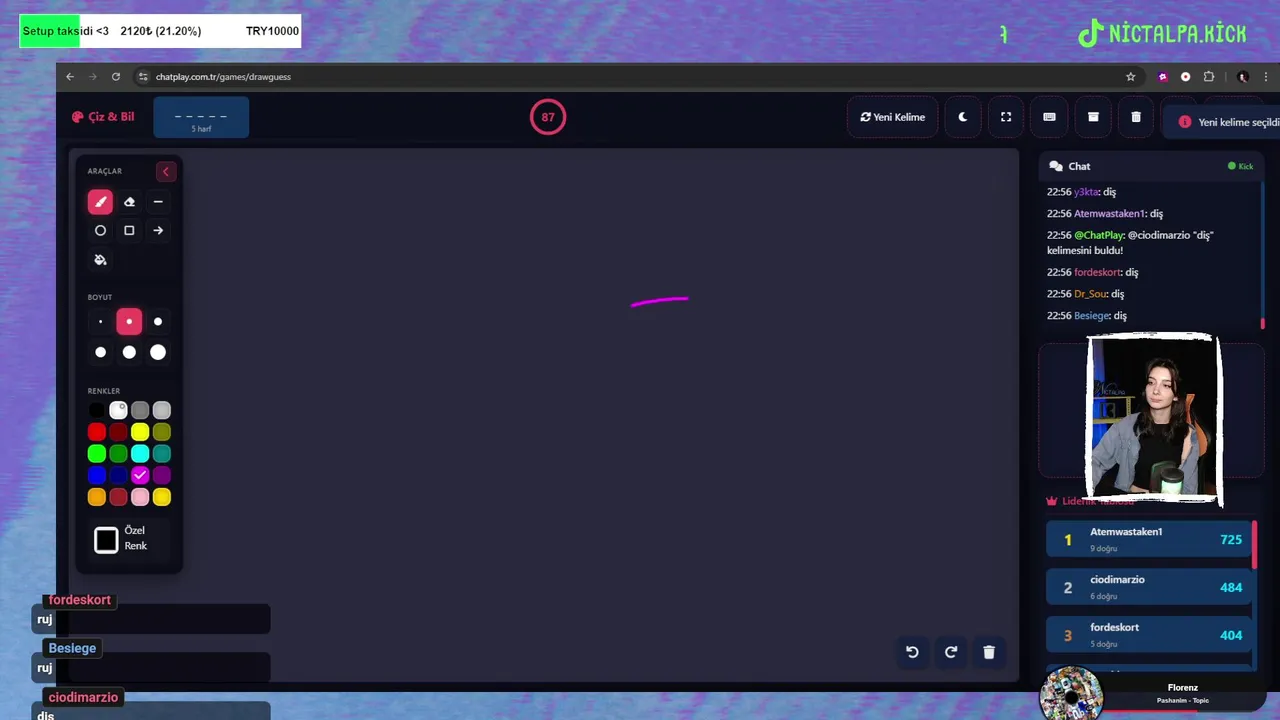Screen dimensions: 1280x720
Task: Pick the navy color swatch
Action: [118, 475]
